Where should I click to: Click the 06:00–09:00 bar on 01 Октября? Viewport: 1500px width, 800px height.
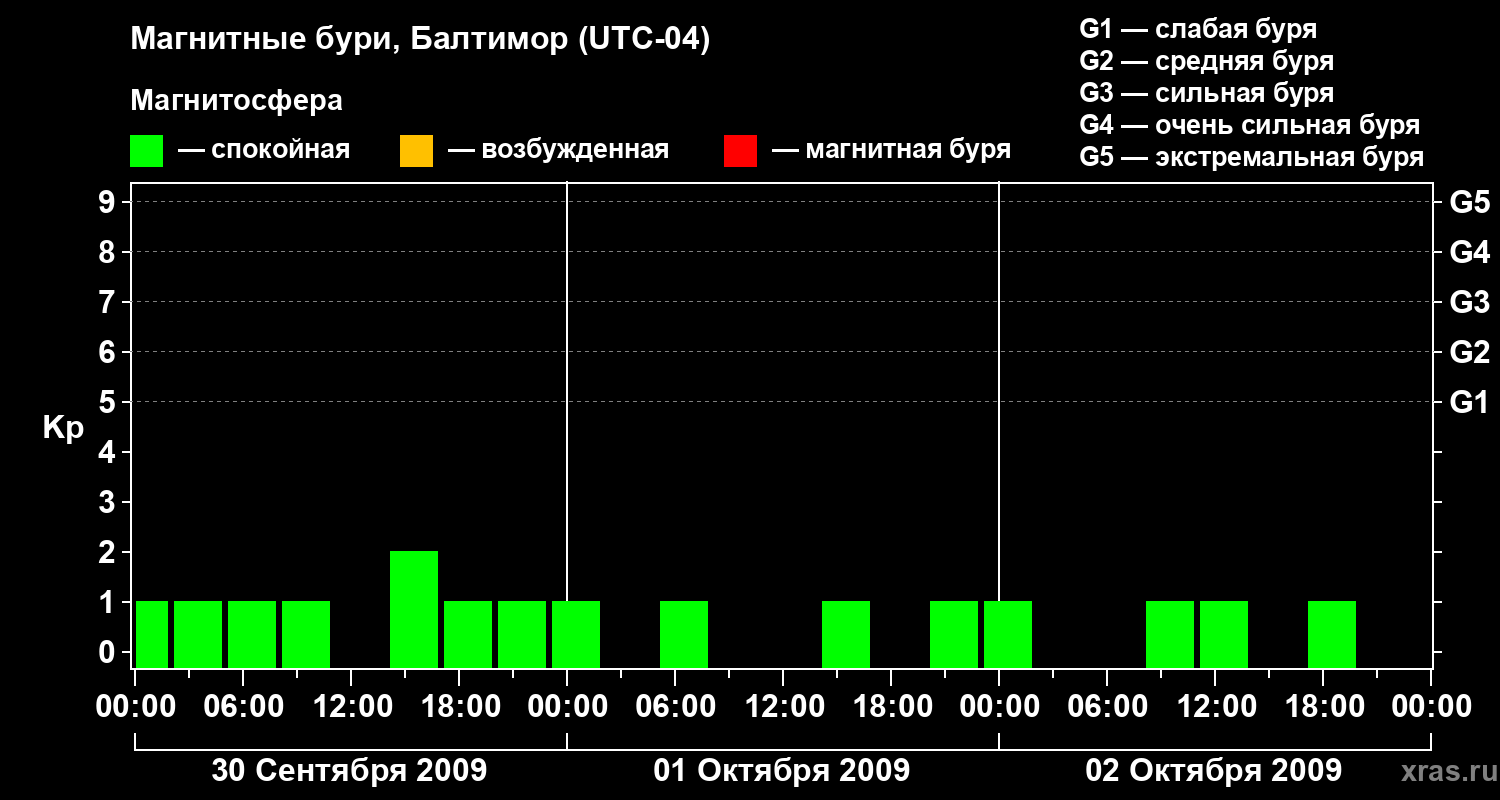[684, 634]
